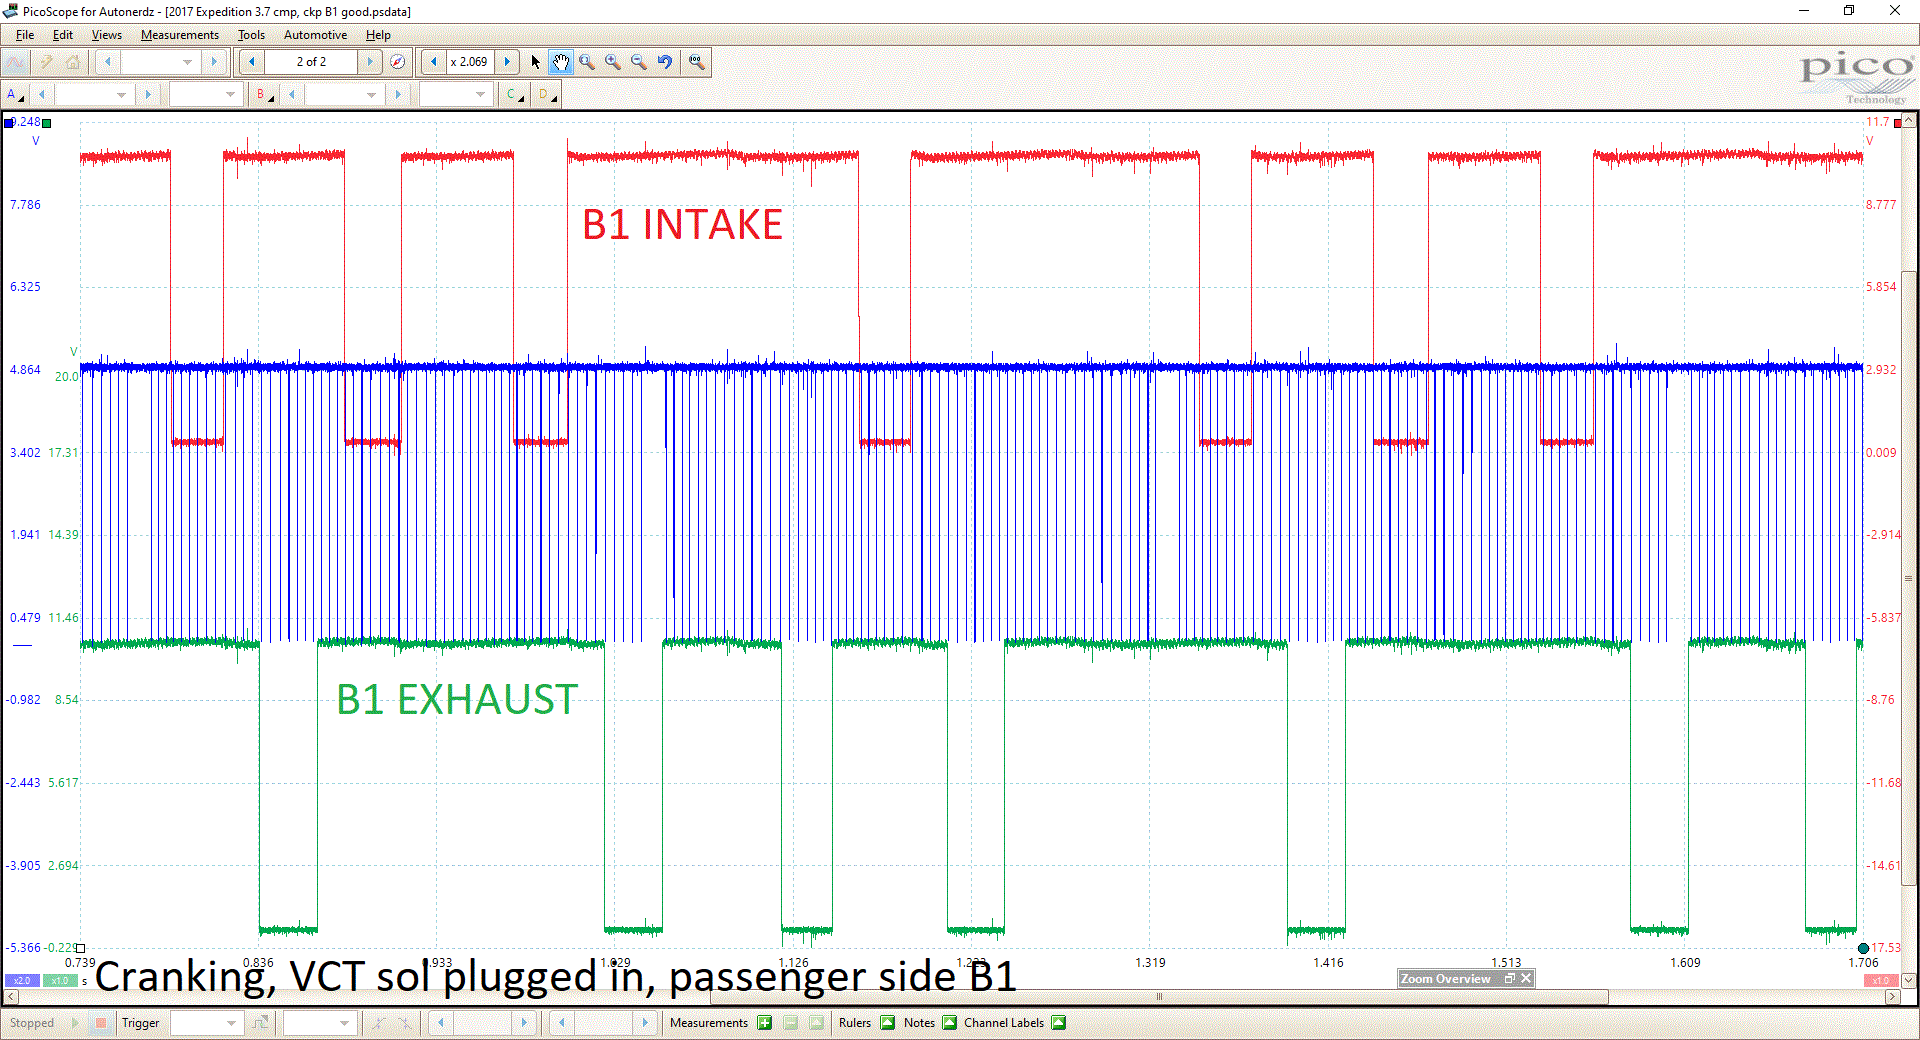Undo the last zoom action
This screenshot has height=1040, width=1920.
665,62
